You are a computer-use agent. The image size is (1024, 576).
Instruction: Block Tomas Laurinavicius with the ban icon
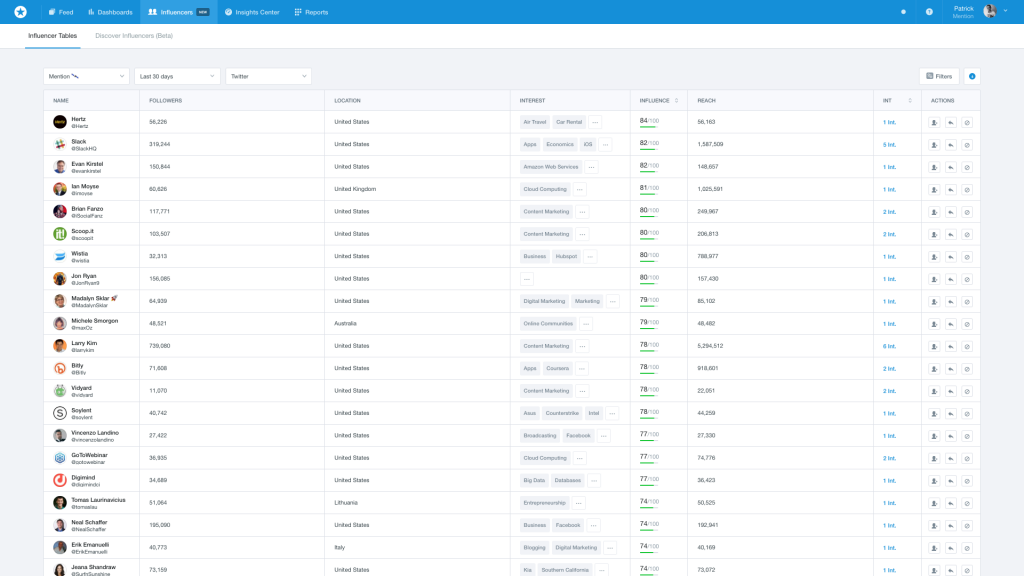pyautogui.click(x=967, y=504)
